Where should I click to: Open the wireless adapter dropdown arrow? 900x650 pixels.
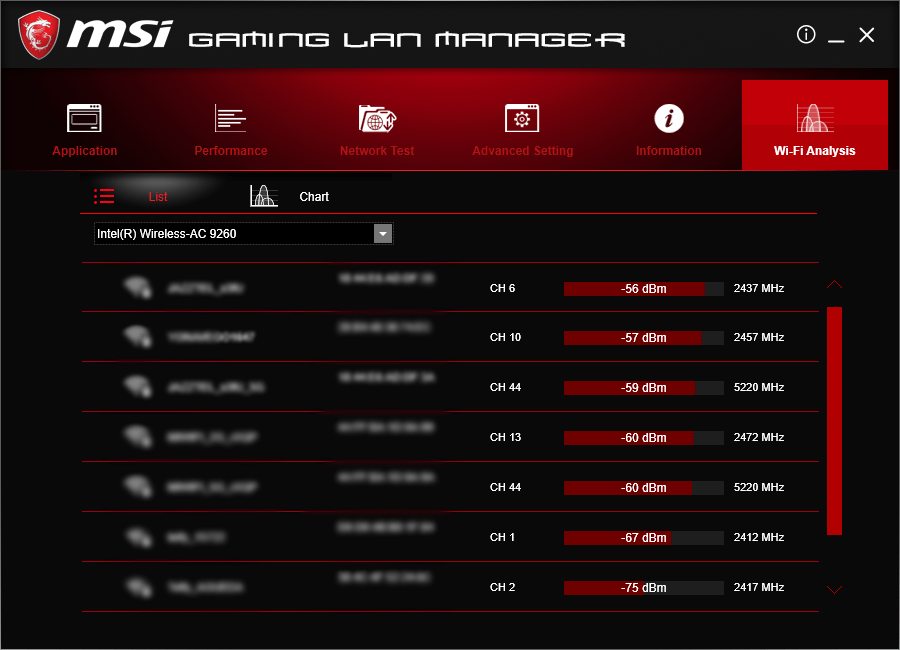pyautogui.click(x=383, y=234)
